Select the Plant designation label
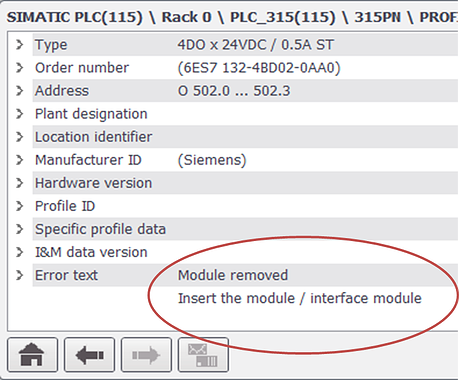The image size is (459, 380). [91, 114]
